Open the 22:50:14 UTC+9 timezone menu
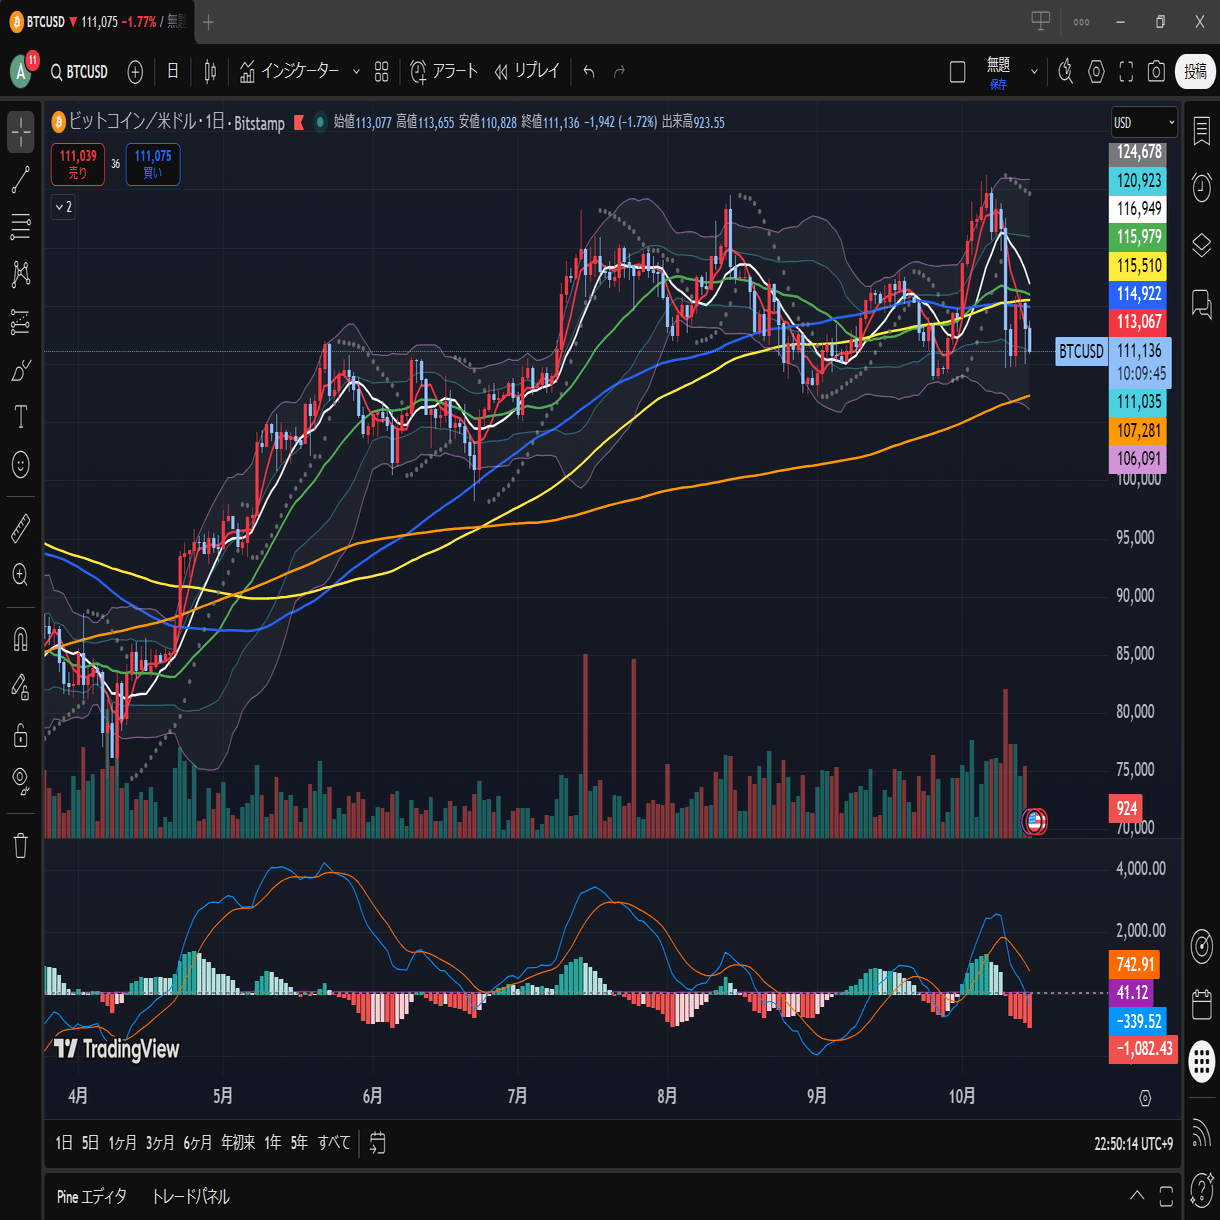Viewport: 1220px width, 1220px height. [1133, 1143]
